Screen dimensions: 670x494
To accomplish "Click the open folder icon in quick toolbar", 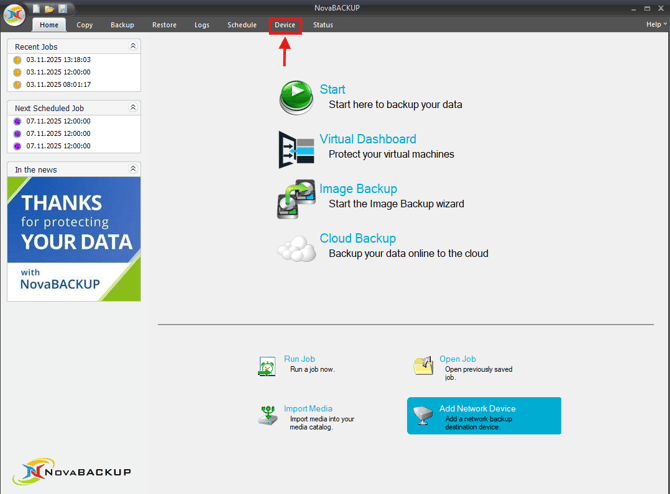I will click(49, 8).
